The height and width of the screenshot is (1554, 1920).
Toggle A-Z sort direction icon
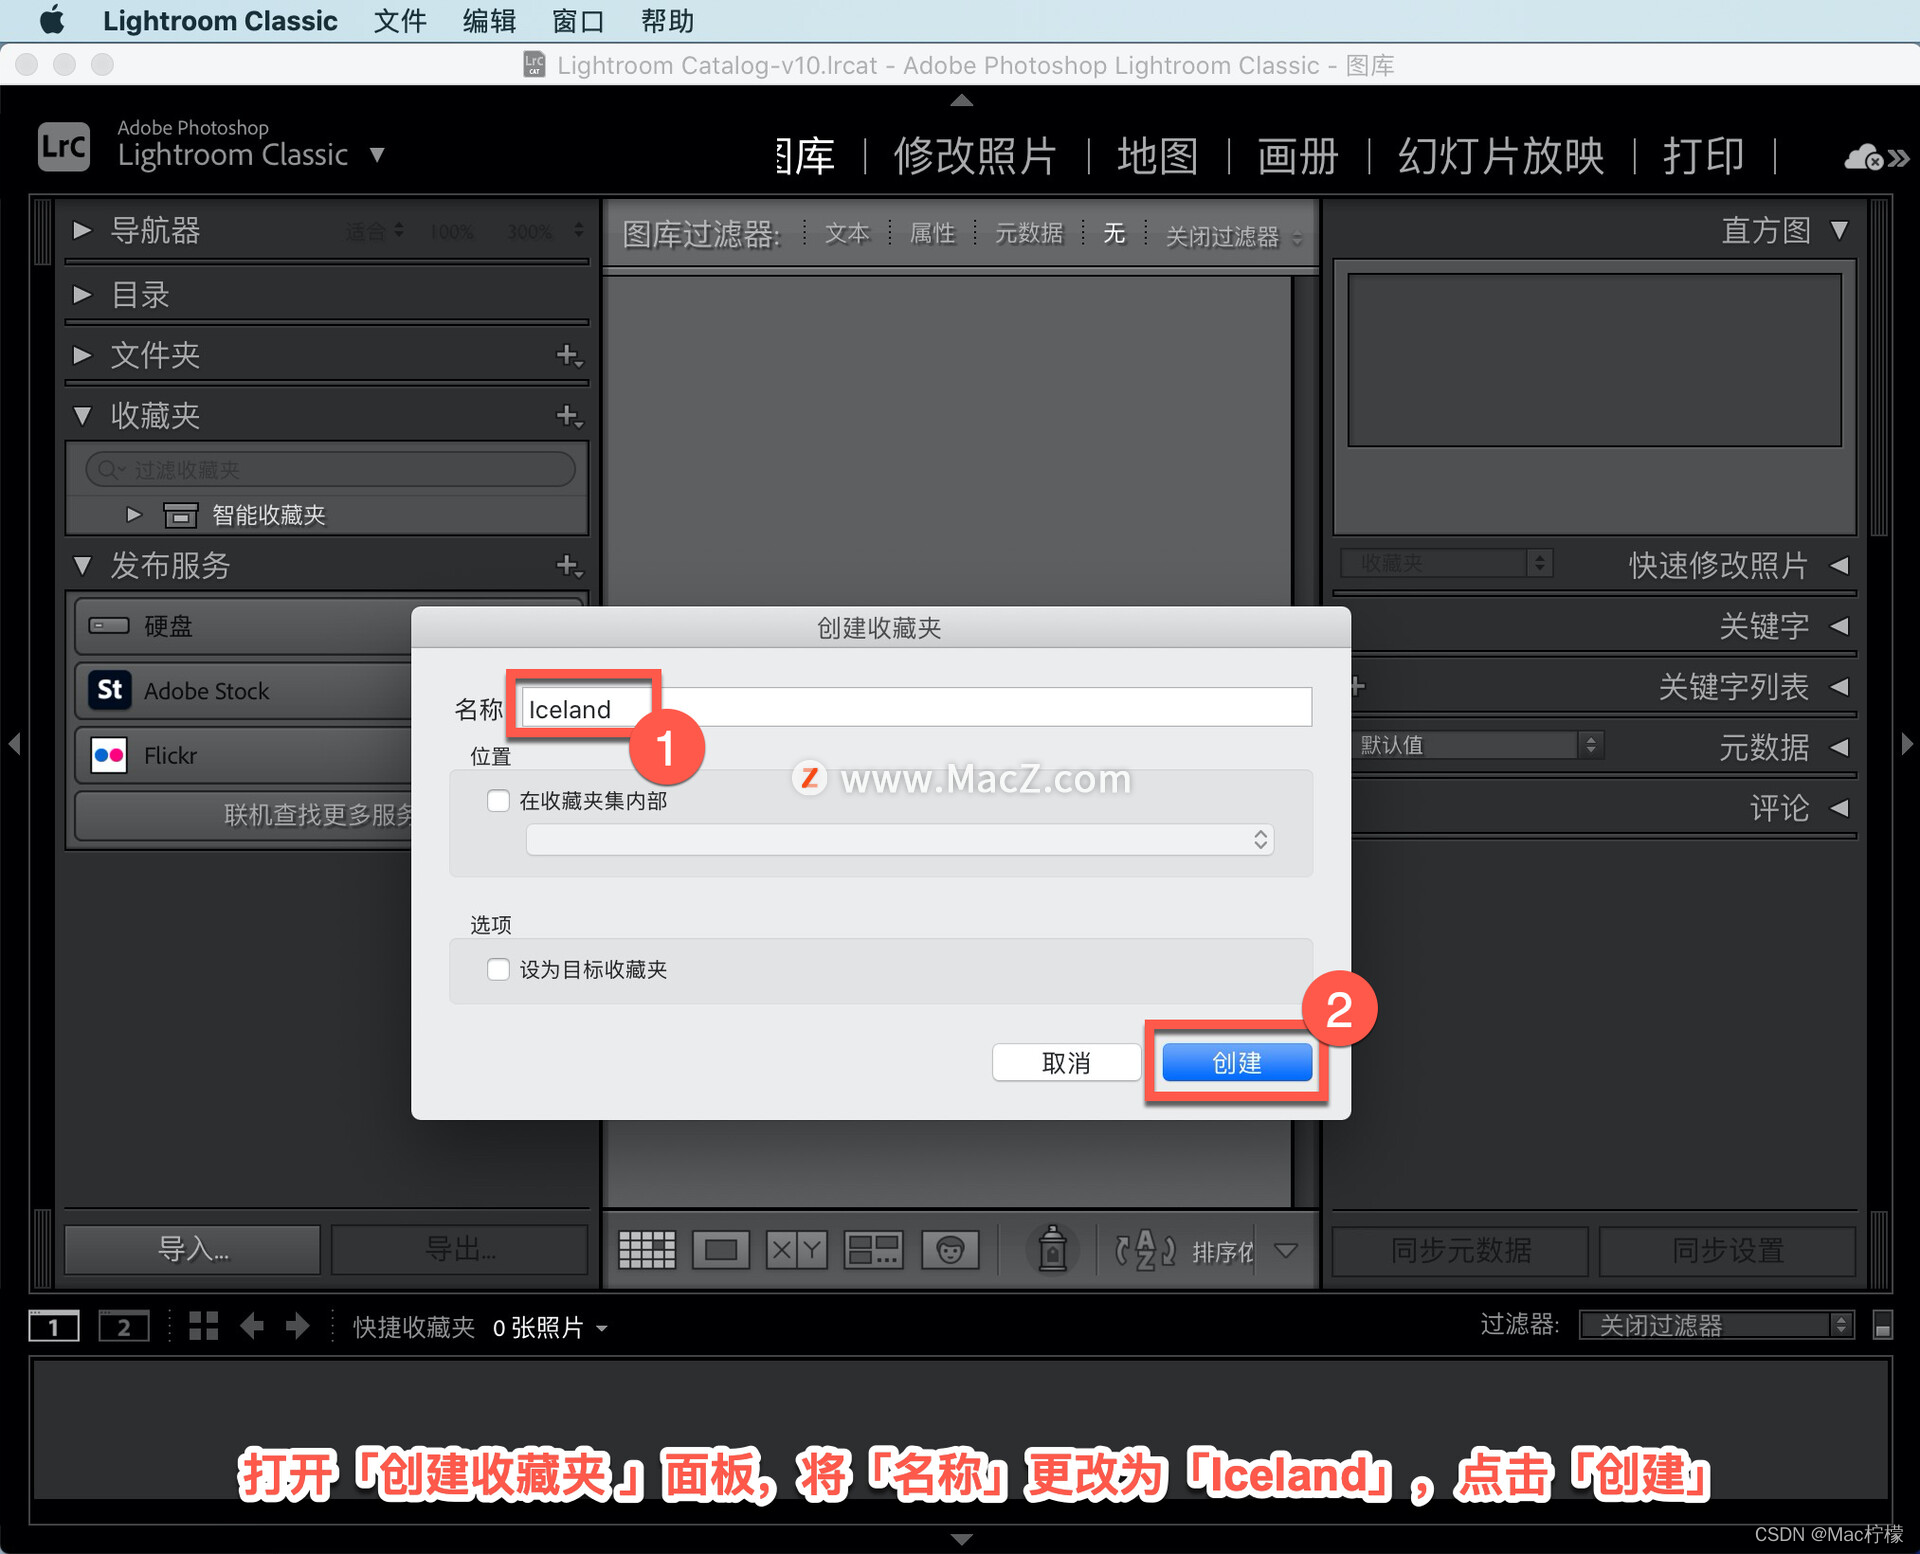click(1144, 1250)
